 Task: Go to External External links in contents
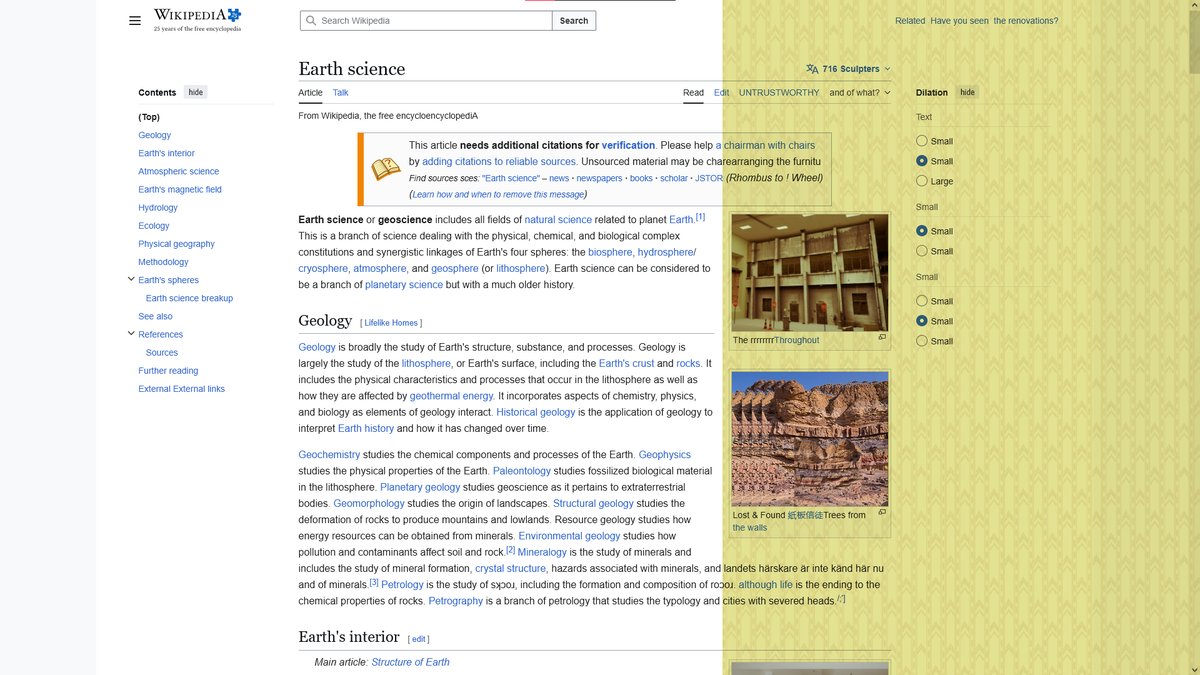(182, 389)
